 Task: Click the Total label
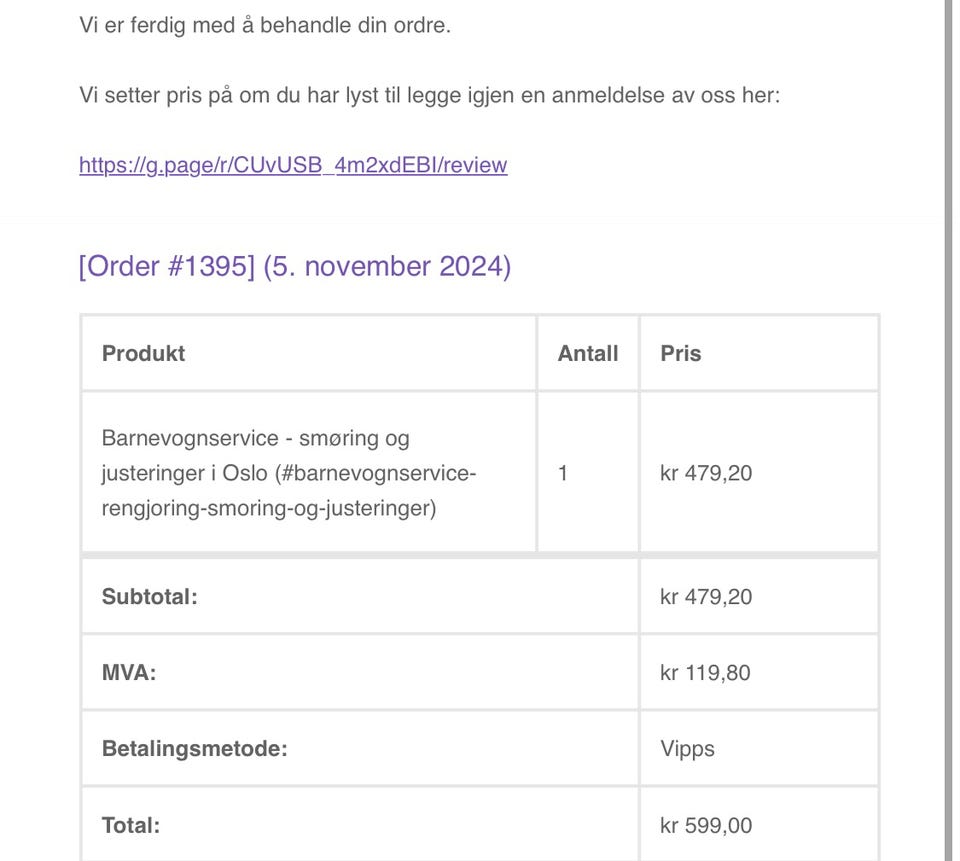[131, 826]
